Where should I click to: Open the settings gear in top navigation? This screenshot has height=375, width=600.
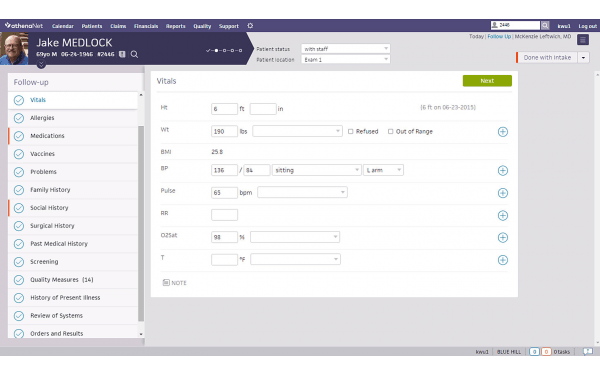[250, 26]
